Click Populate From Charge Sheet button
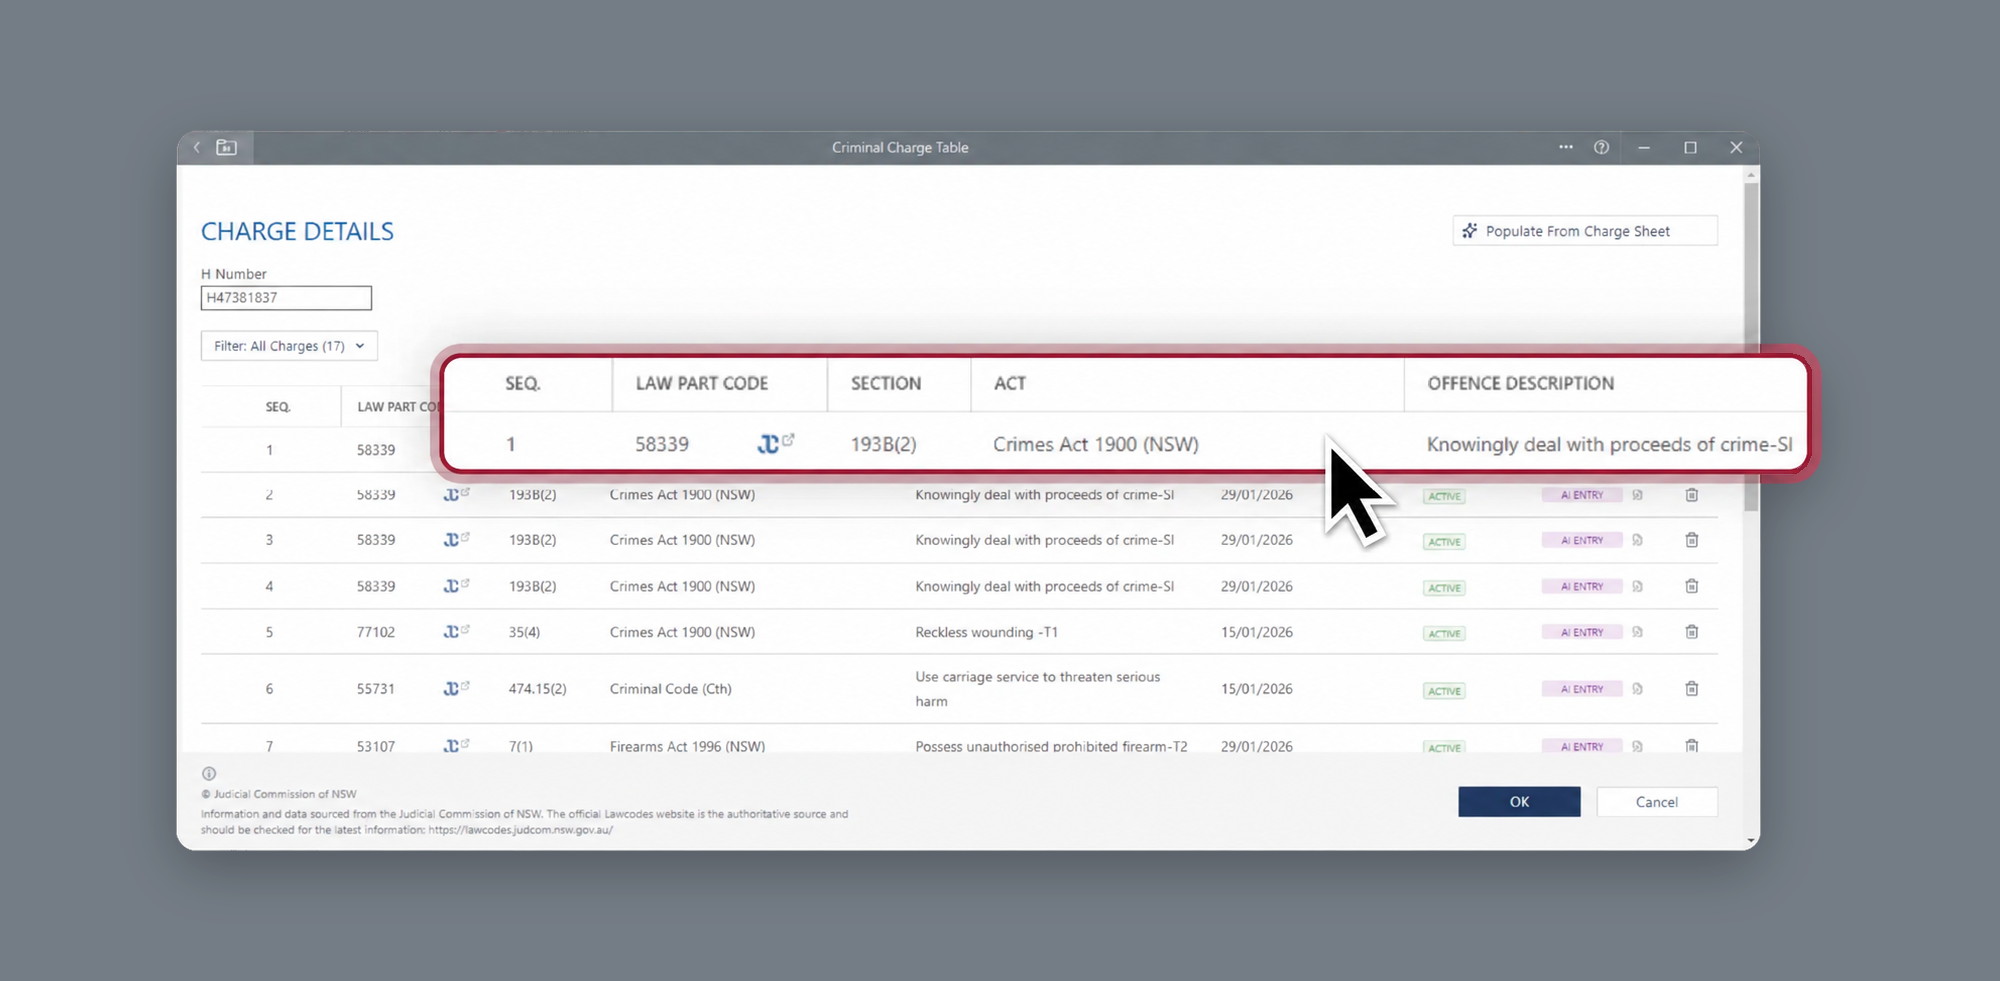 tap(1585, 231)
